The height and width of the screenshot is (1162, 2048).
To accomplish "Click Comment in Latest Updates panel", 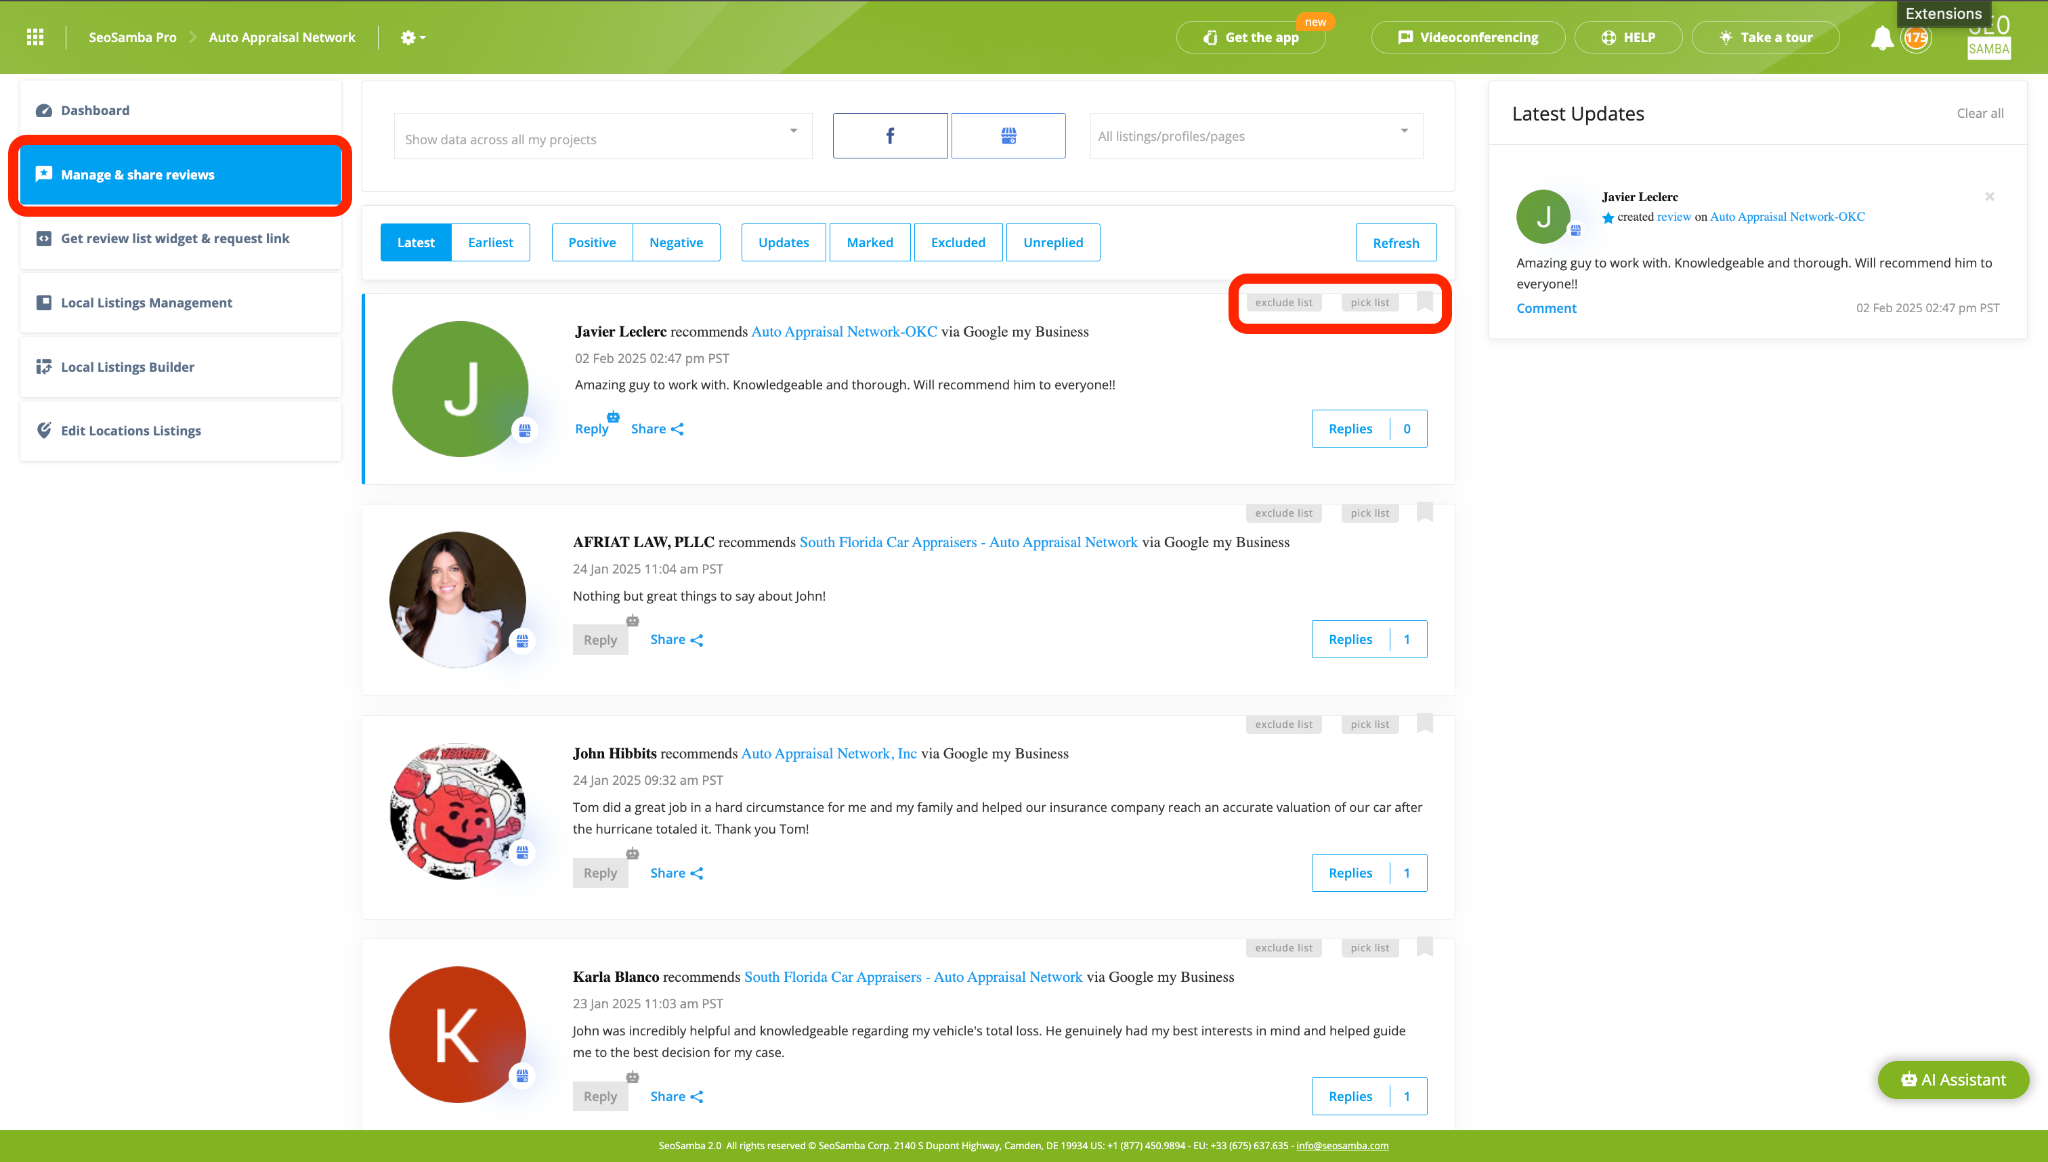I will click(x=1546, y=308).
